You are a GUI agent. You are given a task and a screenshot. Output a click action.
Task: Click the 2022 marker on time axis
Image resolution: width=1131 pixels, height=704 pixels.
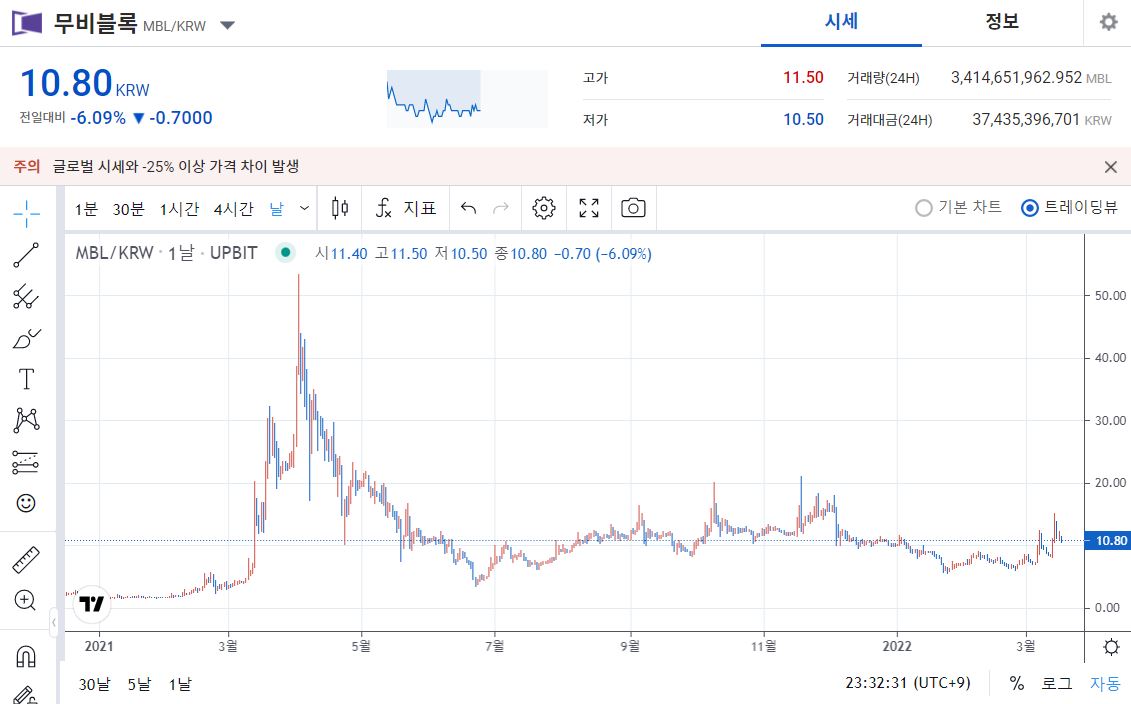point(897,646)
